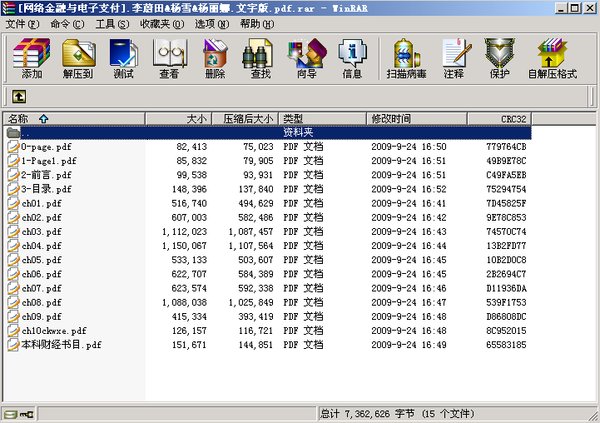Sort by 压缩后大小 column header
Image resolution: width=600 pixels, height=423 pixels.
point(245,119)
